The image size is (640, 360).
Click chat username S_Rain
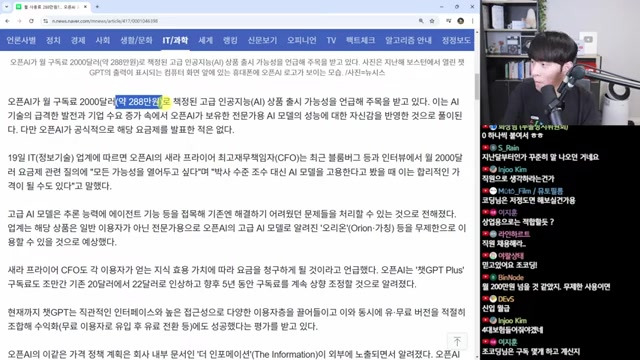coord(509,148)
